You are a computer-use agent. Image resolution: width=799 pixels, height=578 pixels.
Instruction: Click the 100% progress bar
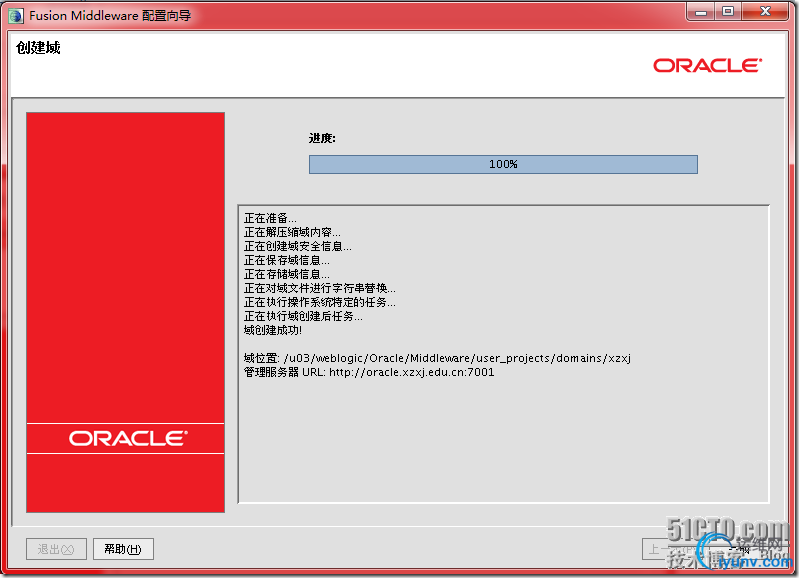pyautogui.click(x=503, y=164)
